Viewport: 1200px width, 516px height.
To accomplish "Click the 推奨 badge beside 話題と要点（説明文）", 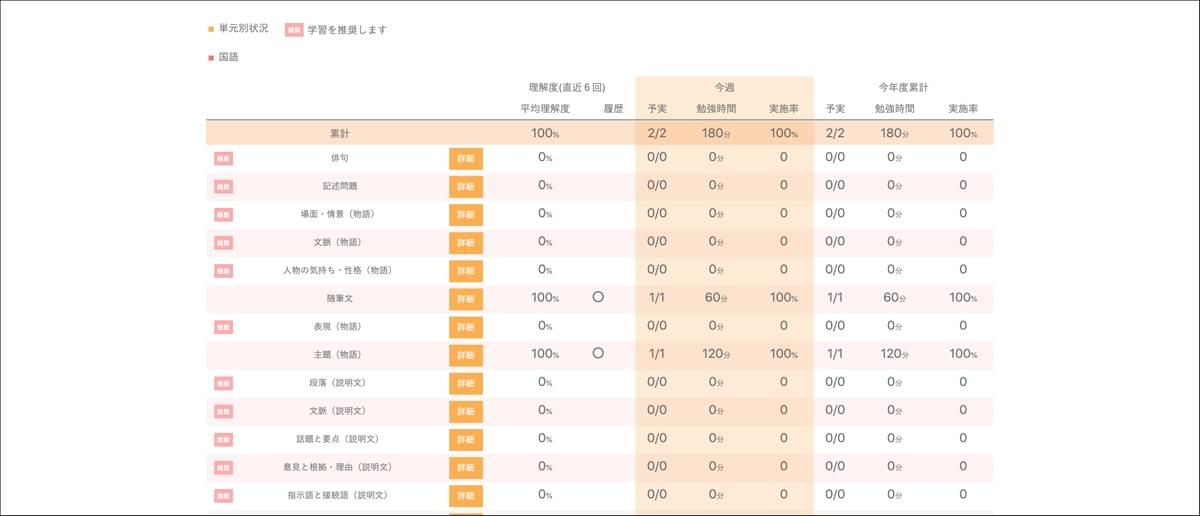I will coord(223,438).
